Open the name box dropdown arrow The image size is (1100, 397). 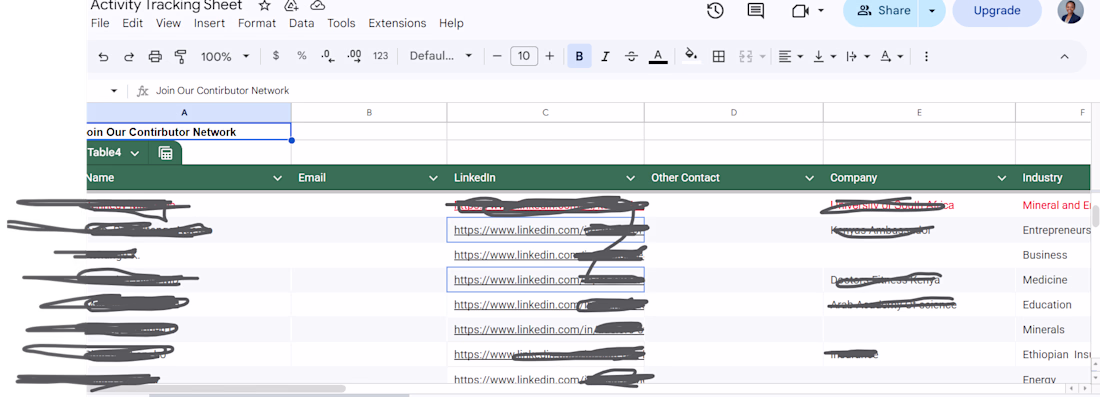pos(114,91)
